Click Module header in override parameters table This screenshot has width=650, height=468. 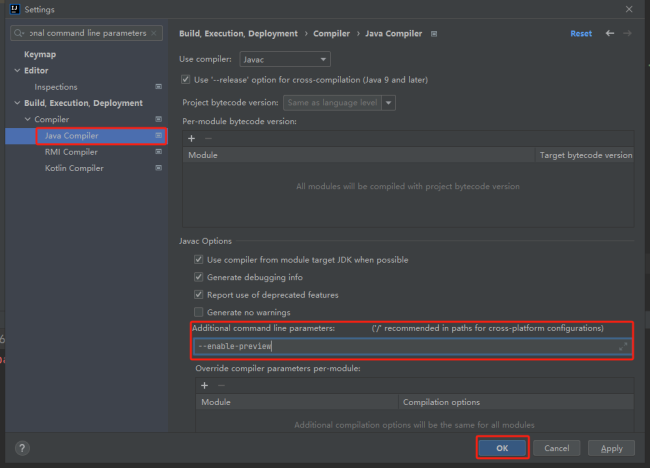coord(297,402)
